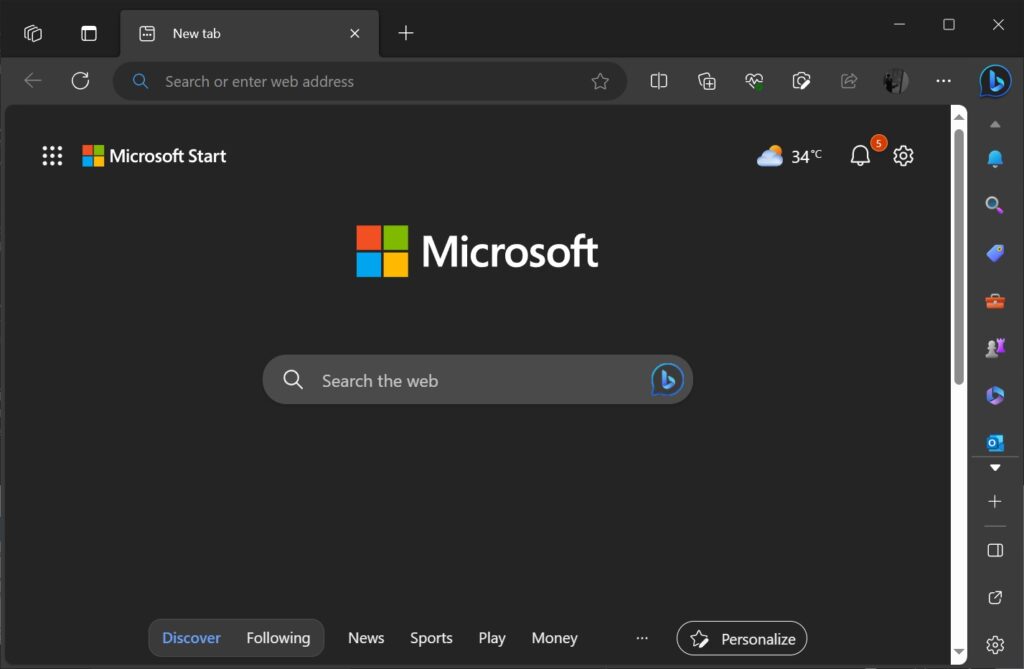Screen dimensions: 1024x669
Task: Open the apps launcher grid
Action: [x=52, y=155]
